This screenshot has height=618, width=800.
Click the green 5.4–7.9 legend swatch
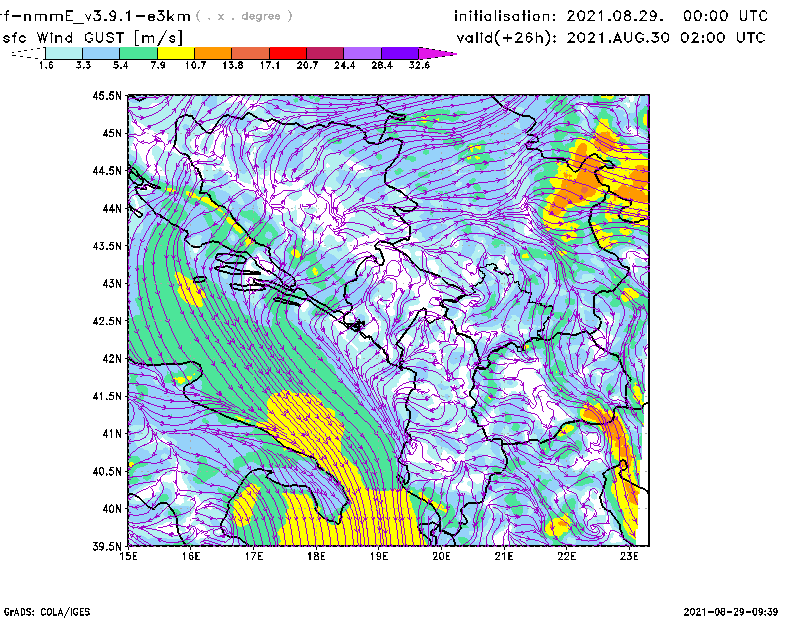pyautogui.click(x=138, y=53)
